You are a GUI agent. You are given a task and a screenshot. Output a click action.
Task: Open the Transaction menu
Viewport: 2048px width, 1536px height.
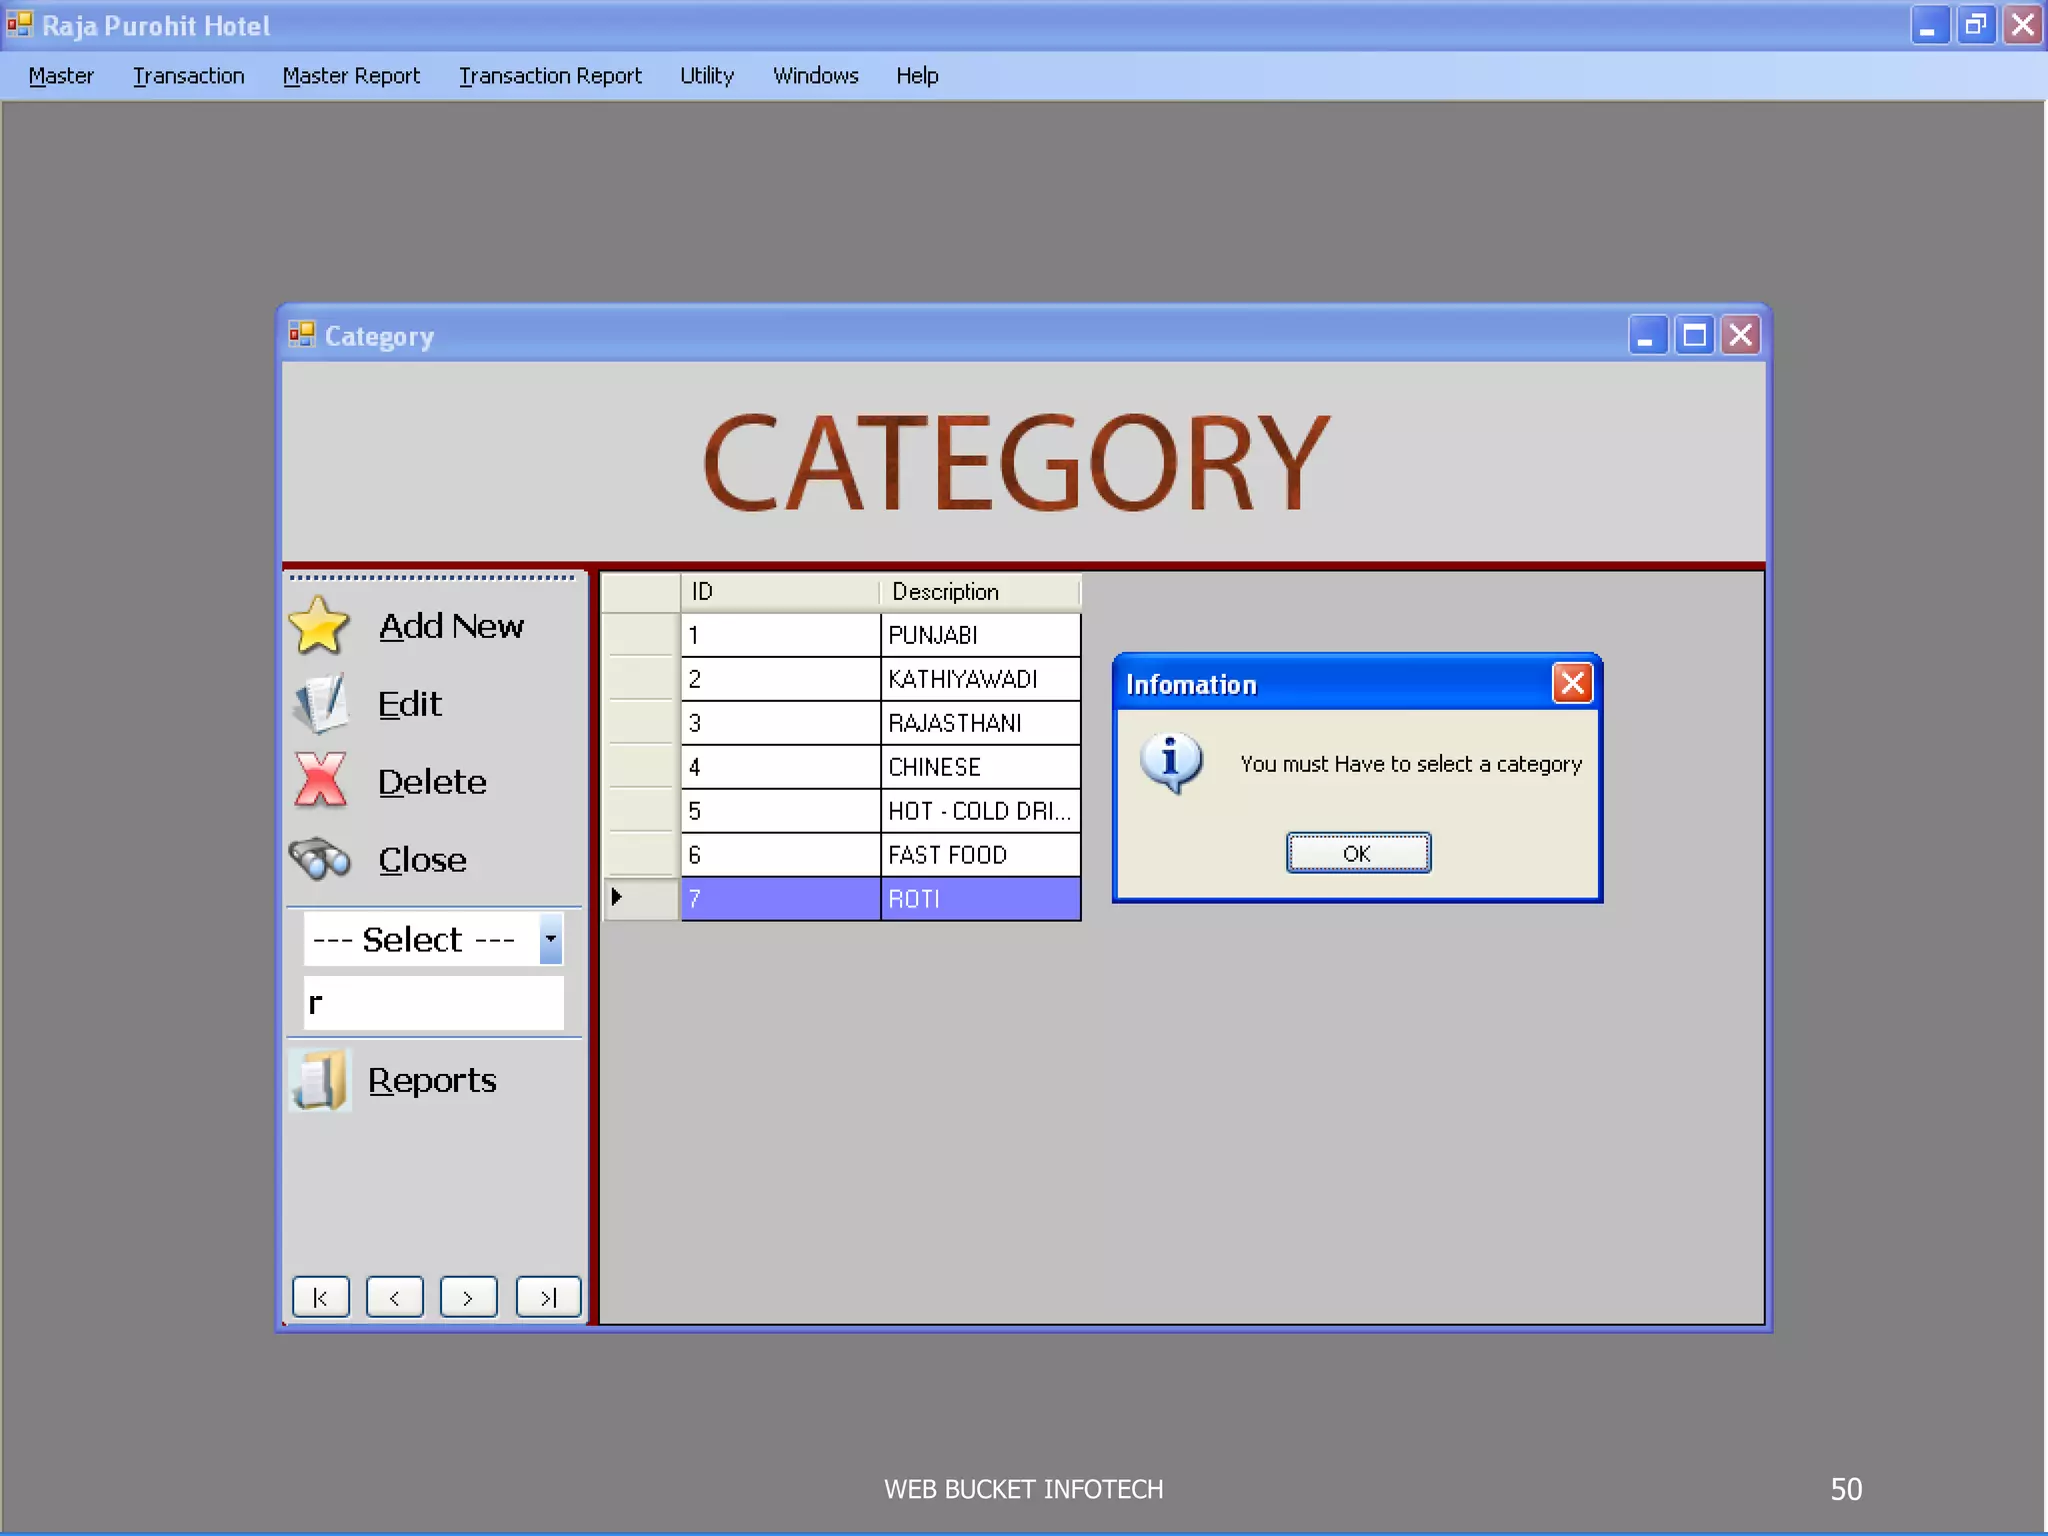188,76
